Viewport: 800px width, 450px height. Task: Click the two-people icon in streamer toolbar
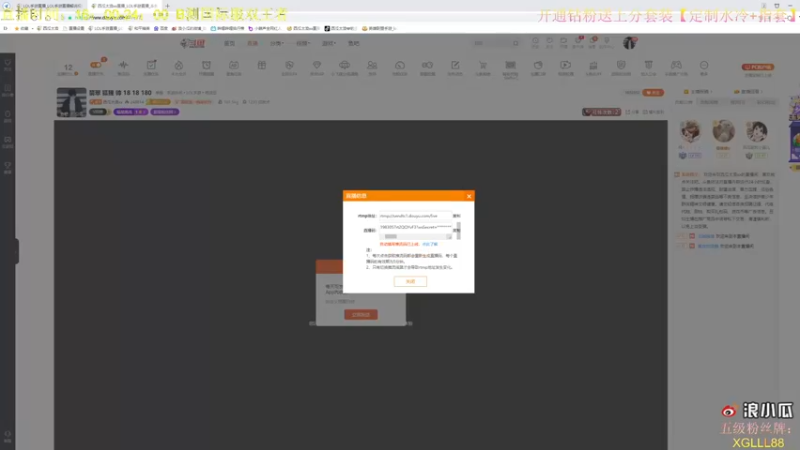point(372,67)
